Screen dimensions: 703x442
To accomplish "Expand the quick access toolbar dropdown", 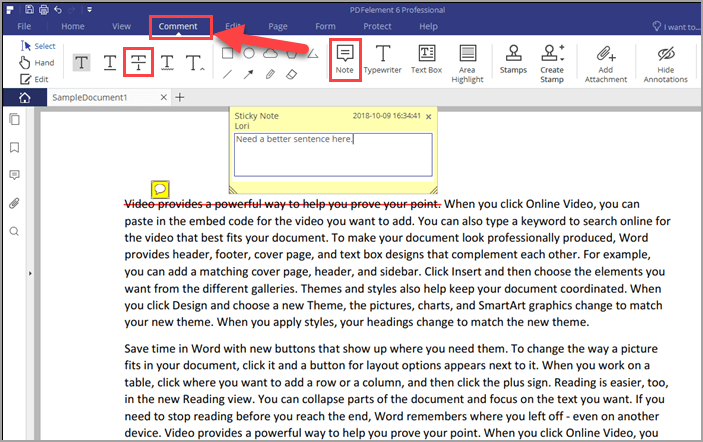I will click(x=89, y=9).
